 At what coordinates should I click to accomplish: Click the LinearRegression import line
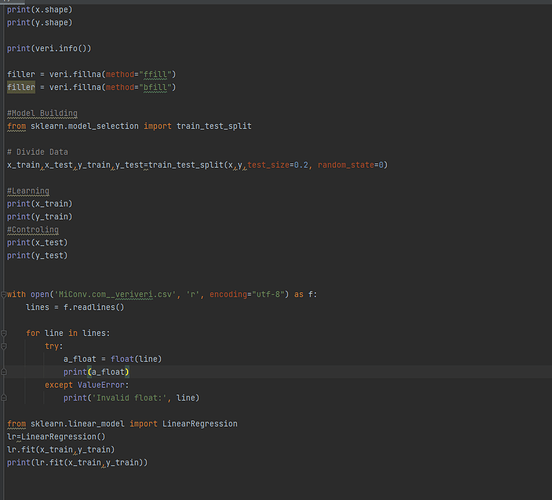(x=122, y=424)
